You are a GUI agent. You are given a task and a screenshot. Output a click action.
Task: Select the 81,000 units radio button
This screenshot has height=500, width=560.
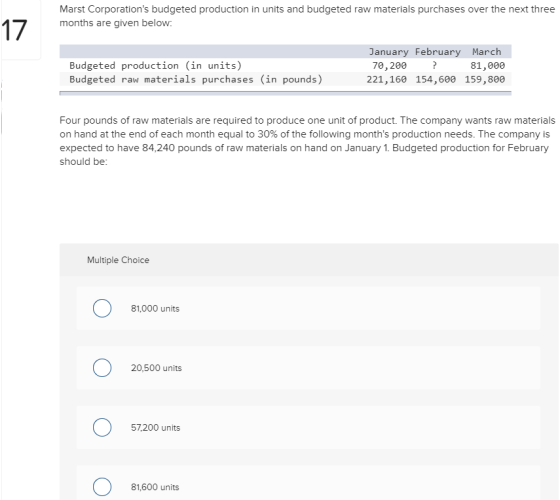102,308
